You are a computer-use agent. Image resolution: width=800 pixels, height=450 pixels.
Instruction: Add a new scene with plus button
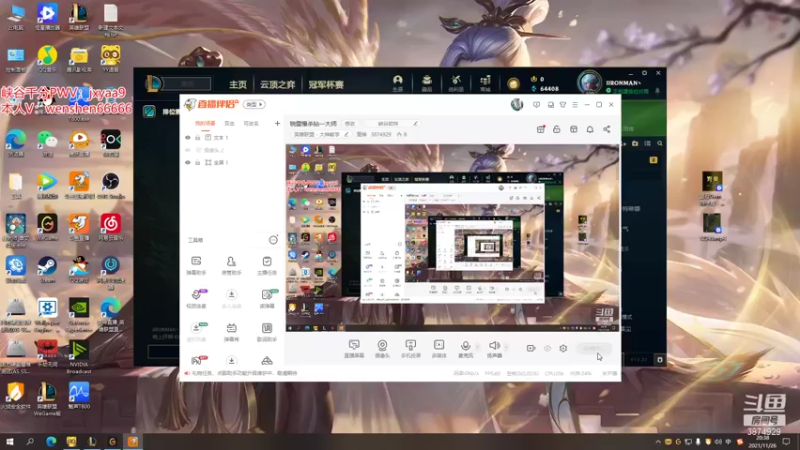pyautogui.click(x=277, y=123)
